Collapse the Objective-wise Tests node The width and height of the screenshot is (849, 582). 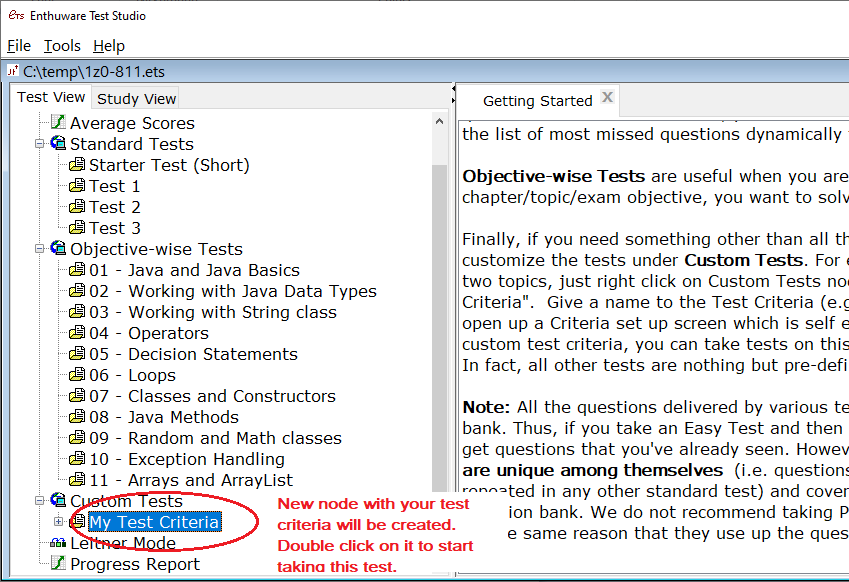(x=40, y=249)
